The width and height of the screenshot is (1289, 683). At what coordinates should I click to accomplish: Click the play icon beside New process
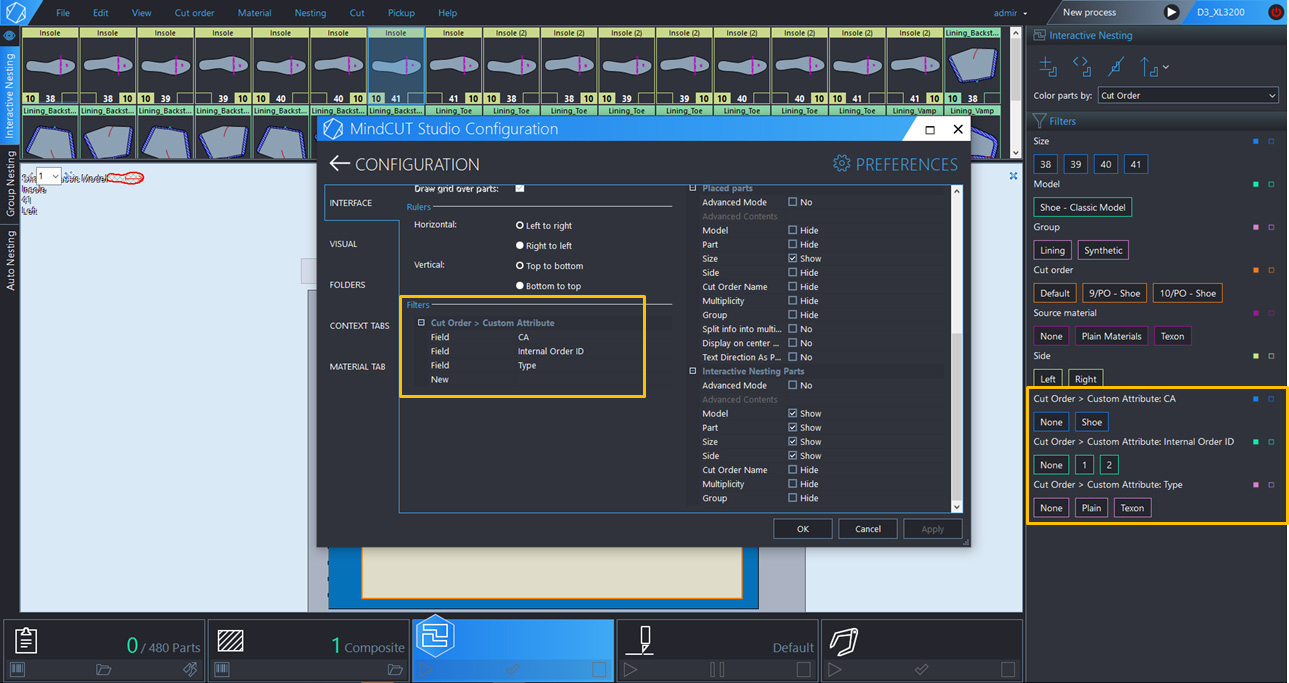pyautogui.click(x=1171, y=12)
